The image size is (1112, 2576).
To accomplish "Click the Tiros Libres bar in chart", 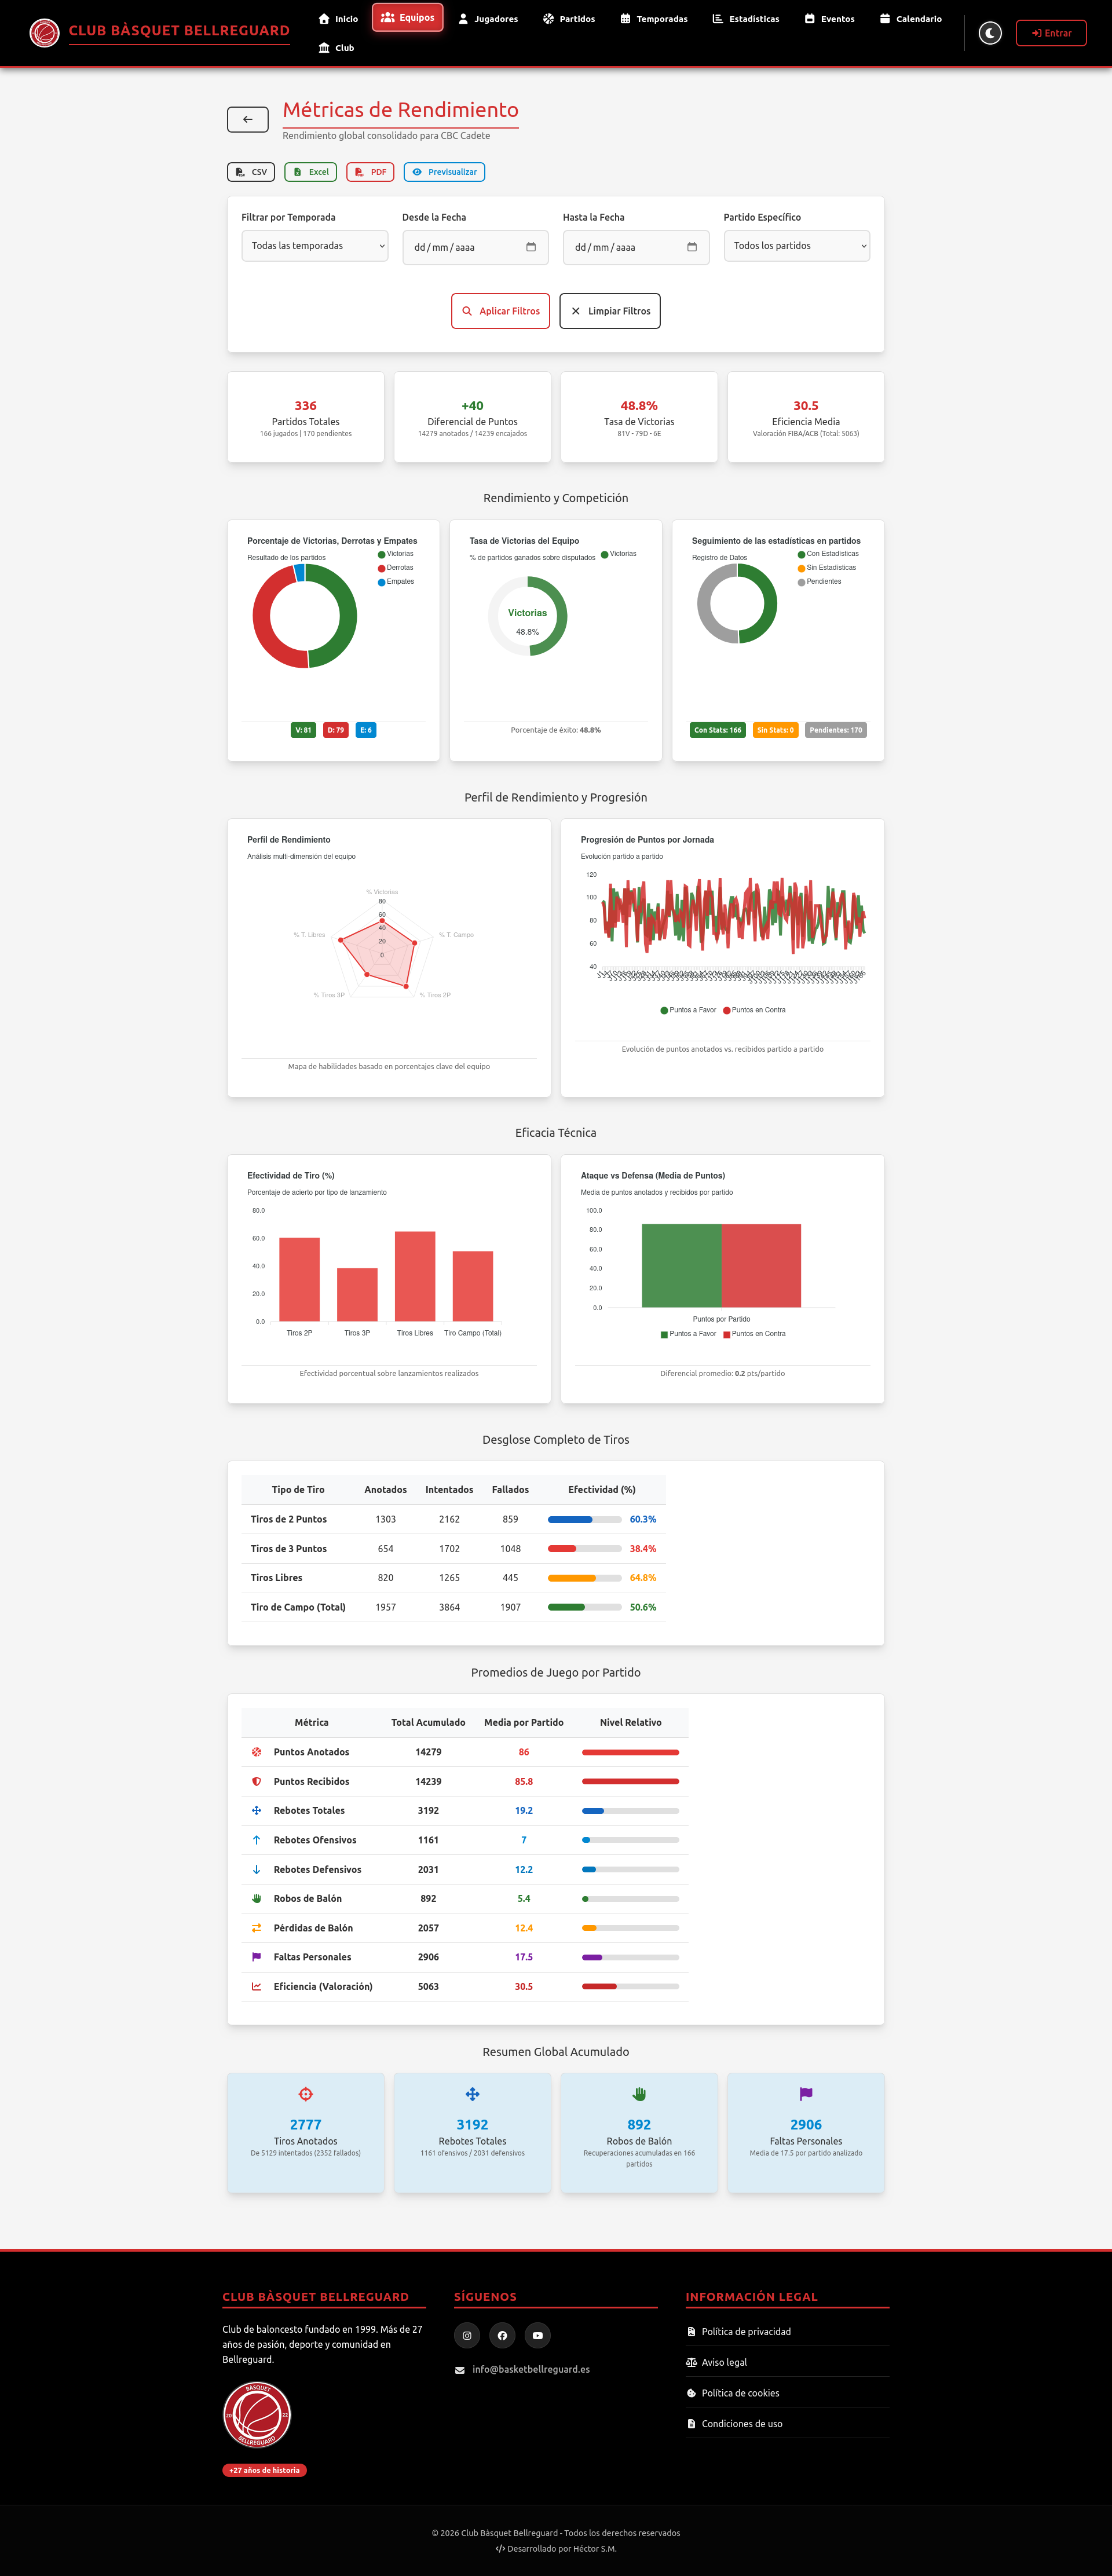I will point(415,1276).
